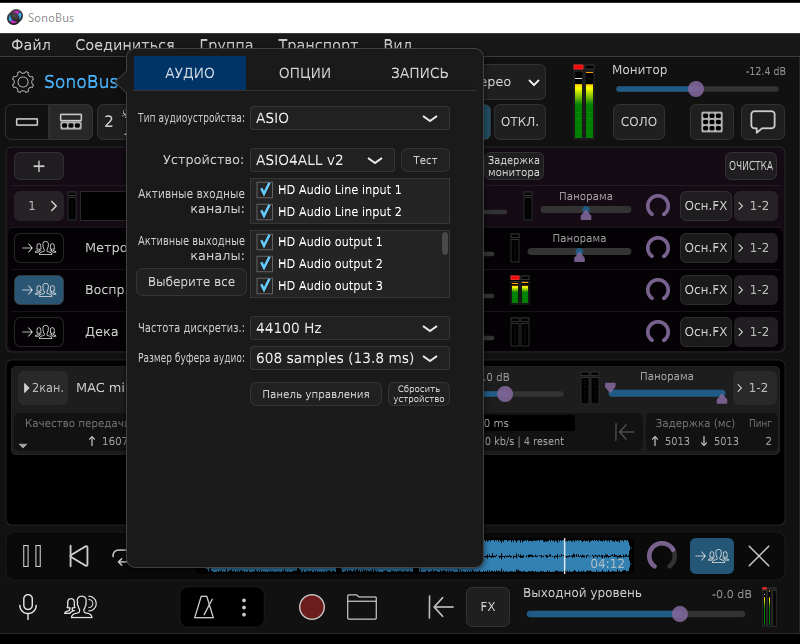Adjust the Монитор level slider
The height and width of the screenshot is (644, 800).
tap(697, 89)
